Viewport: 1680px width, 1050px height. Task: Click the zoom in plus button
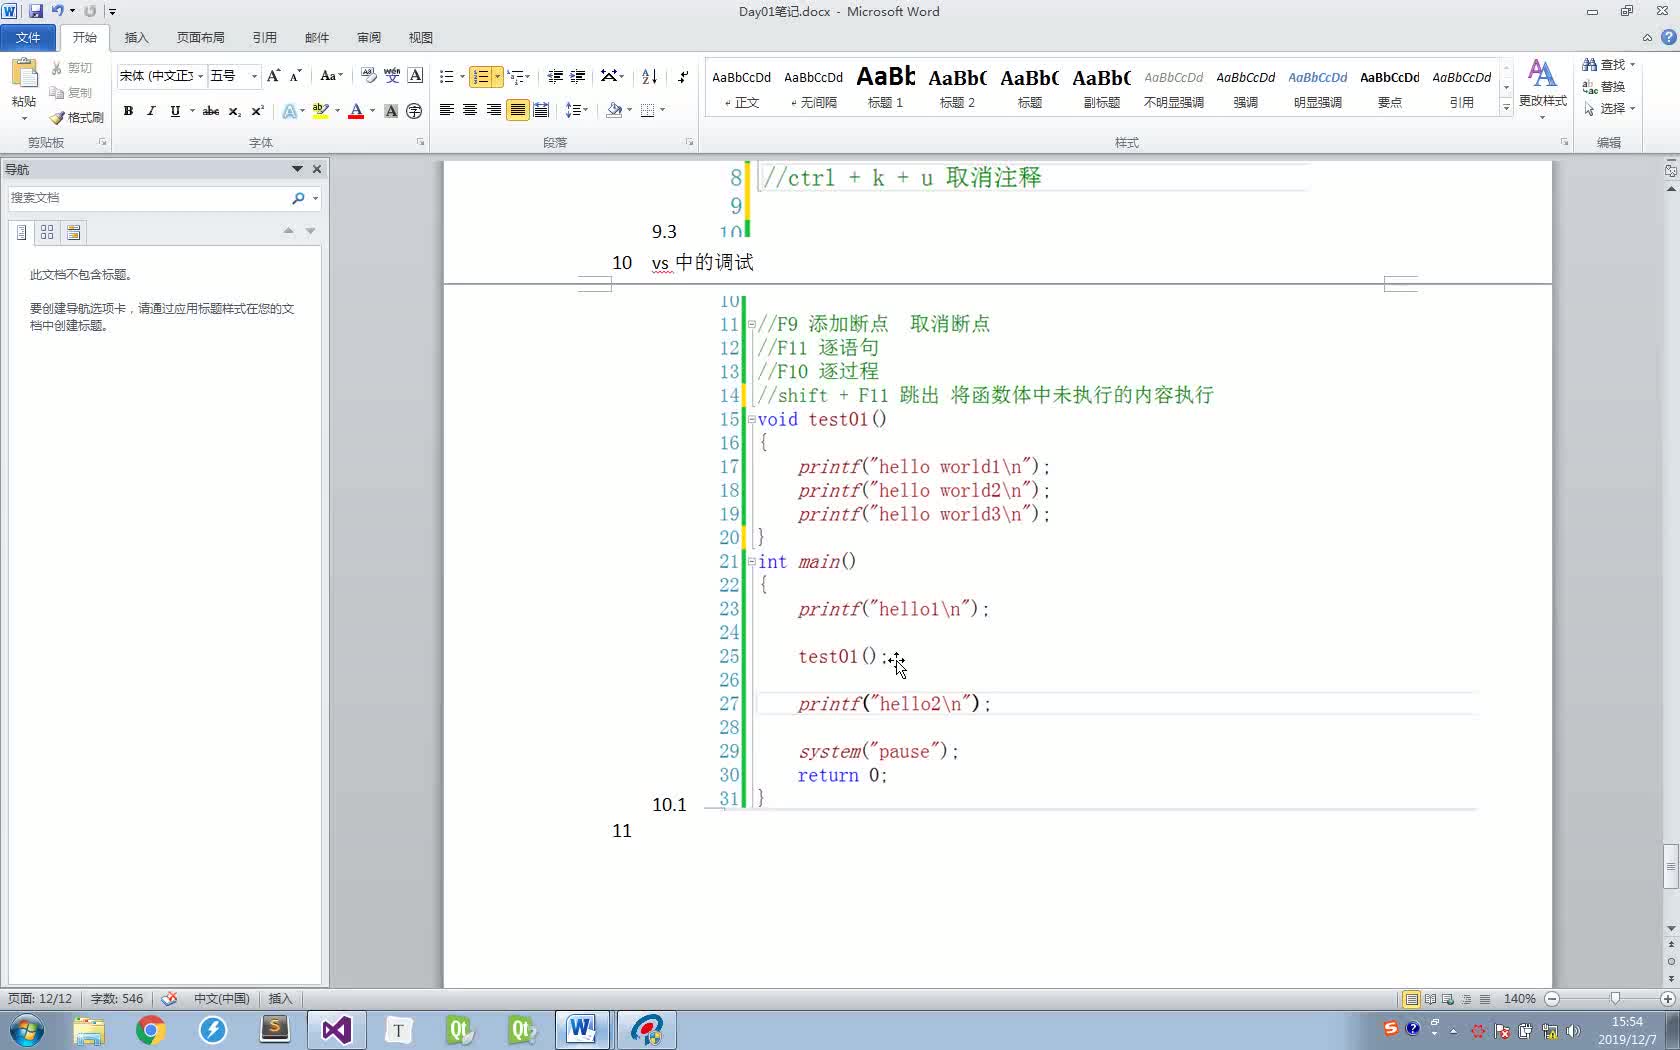1668,999
